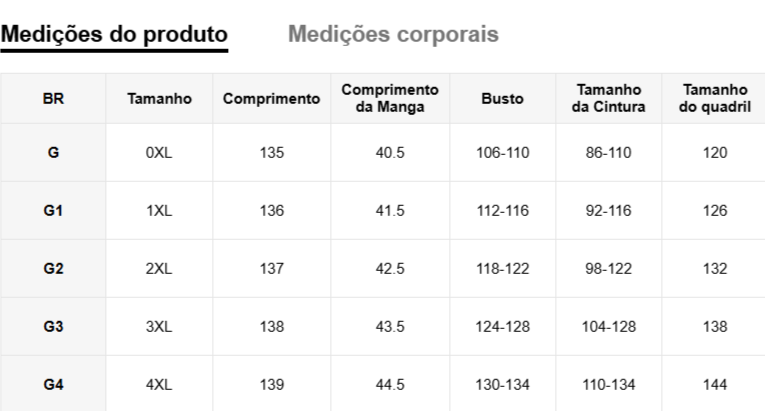The width and height of the screenshot is (765, 411).
Task: Click the 43.5 sleeve length cell
Action: (390, 327)
